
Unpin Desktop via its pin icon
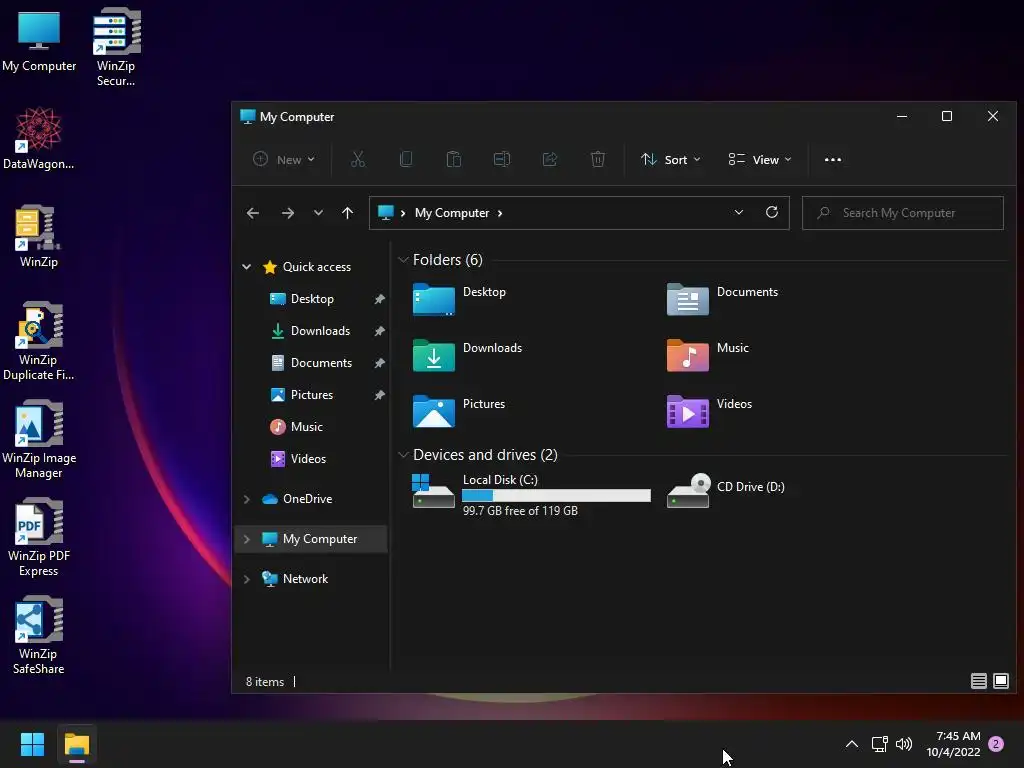pyautogui.click(x=379, y=299)
